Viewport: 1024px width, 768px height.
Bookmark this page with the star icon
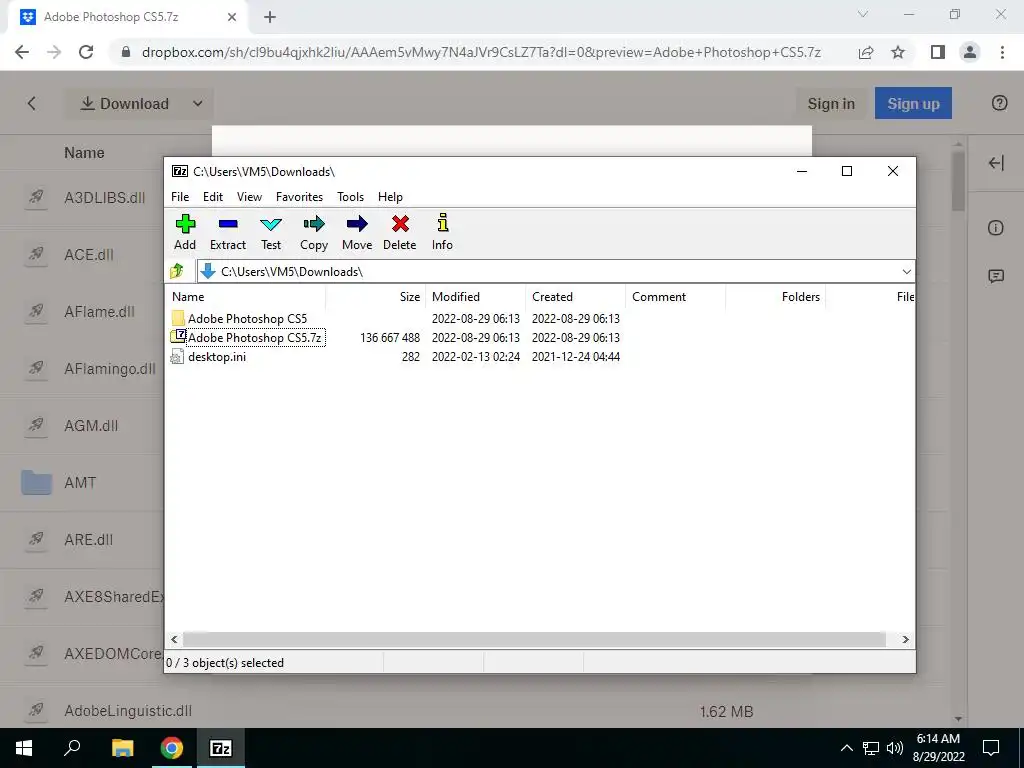click(898, 52)
